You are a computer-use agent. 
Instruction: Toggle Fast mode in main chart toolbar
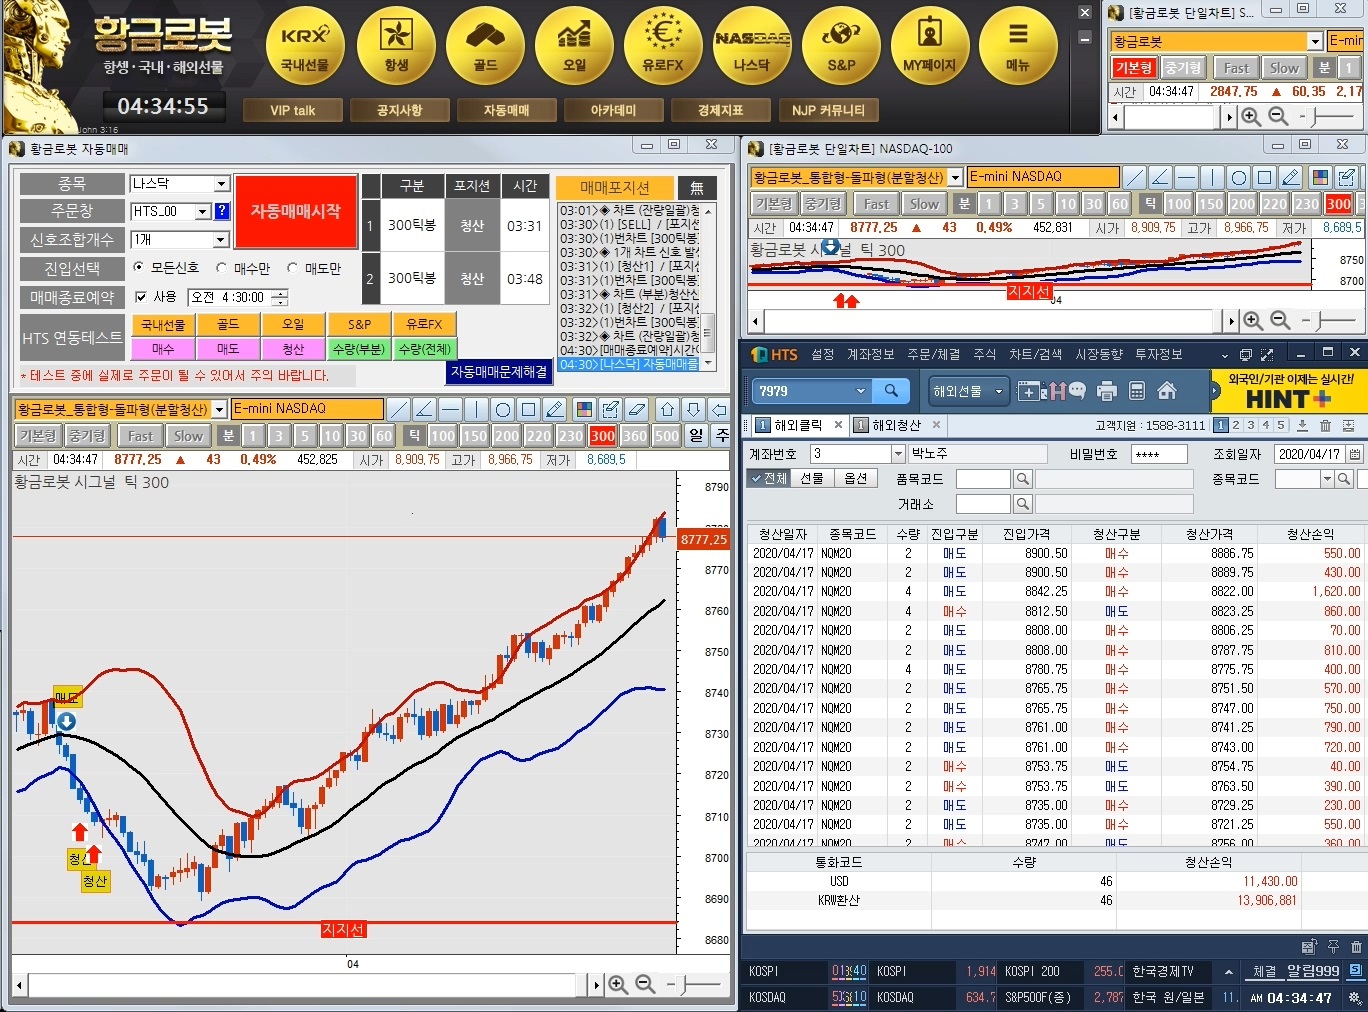[x=140, y=436]
